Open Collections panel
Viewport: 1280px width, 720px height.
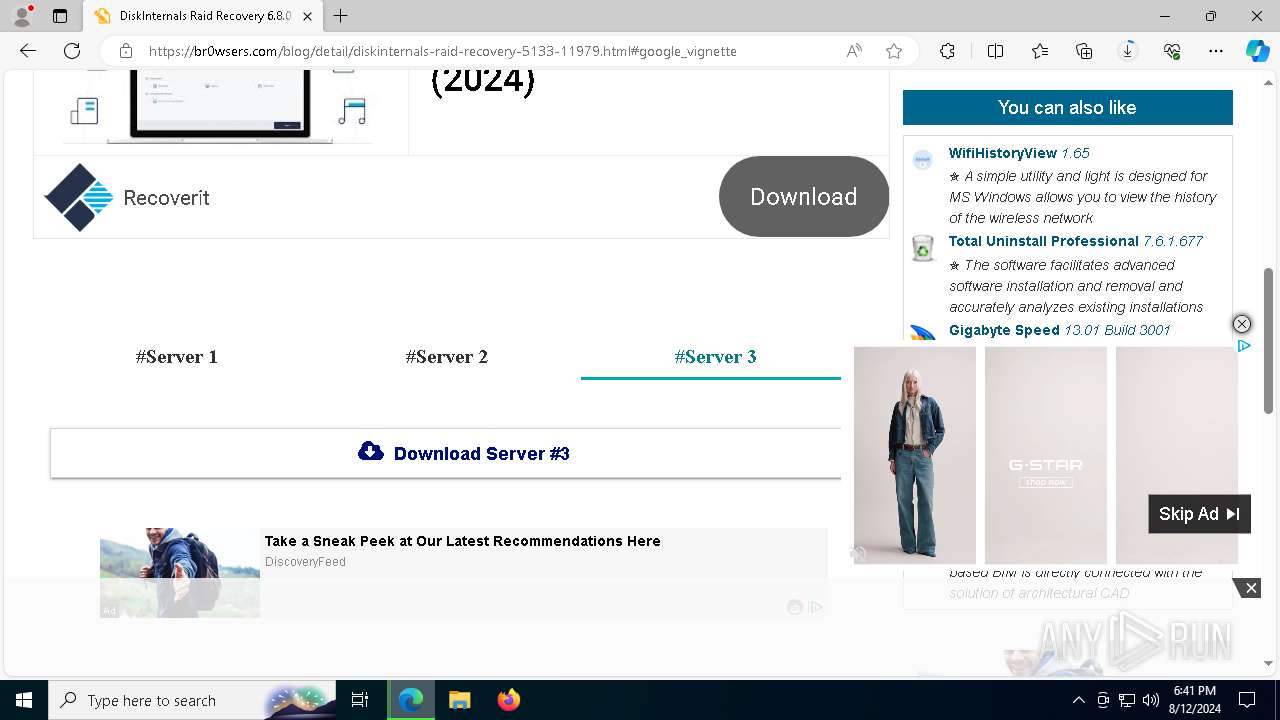[x=1084, y=51]
